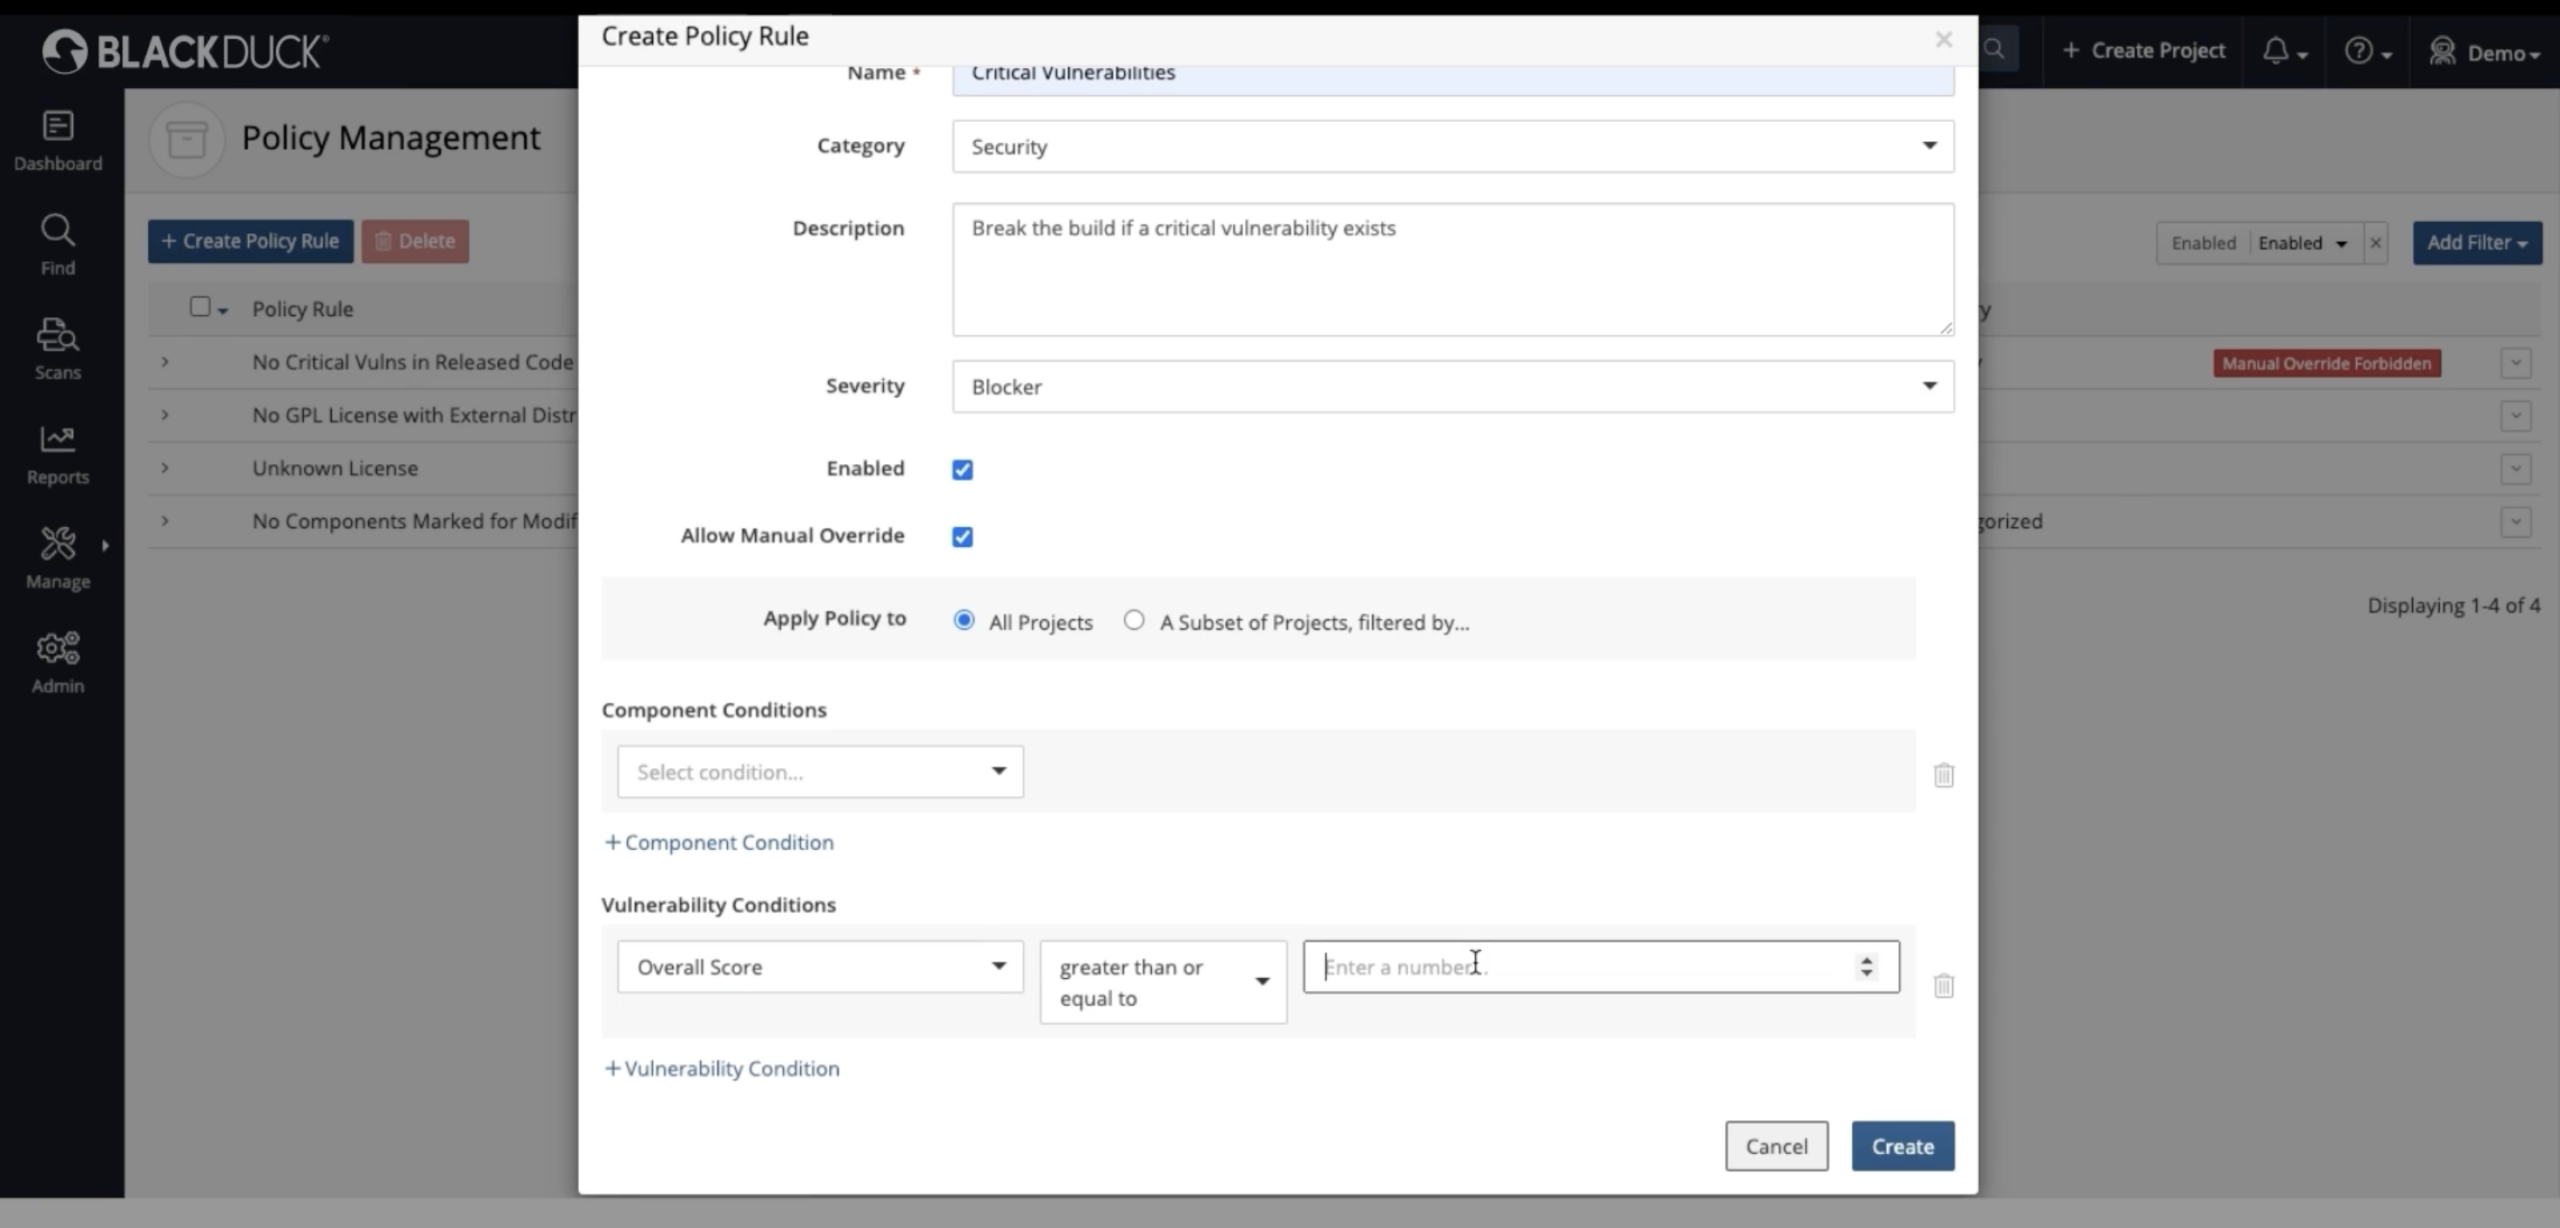Open the Dashboard sidebar icon
The width and height of the screenshot is (2560, 1228).
coord(57,140)
